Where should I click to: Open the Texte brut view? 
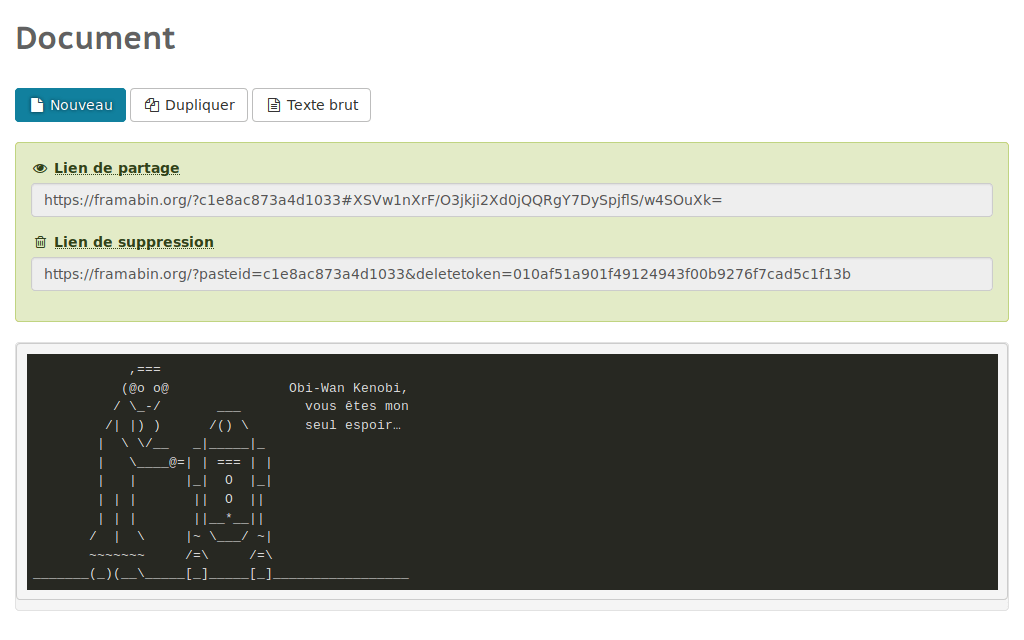pos(311,105)
